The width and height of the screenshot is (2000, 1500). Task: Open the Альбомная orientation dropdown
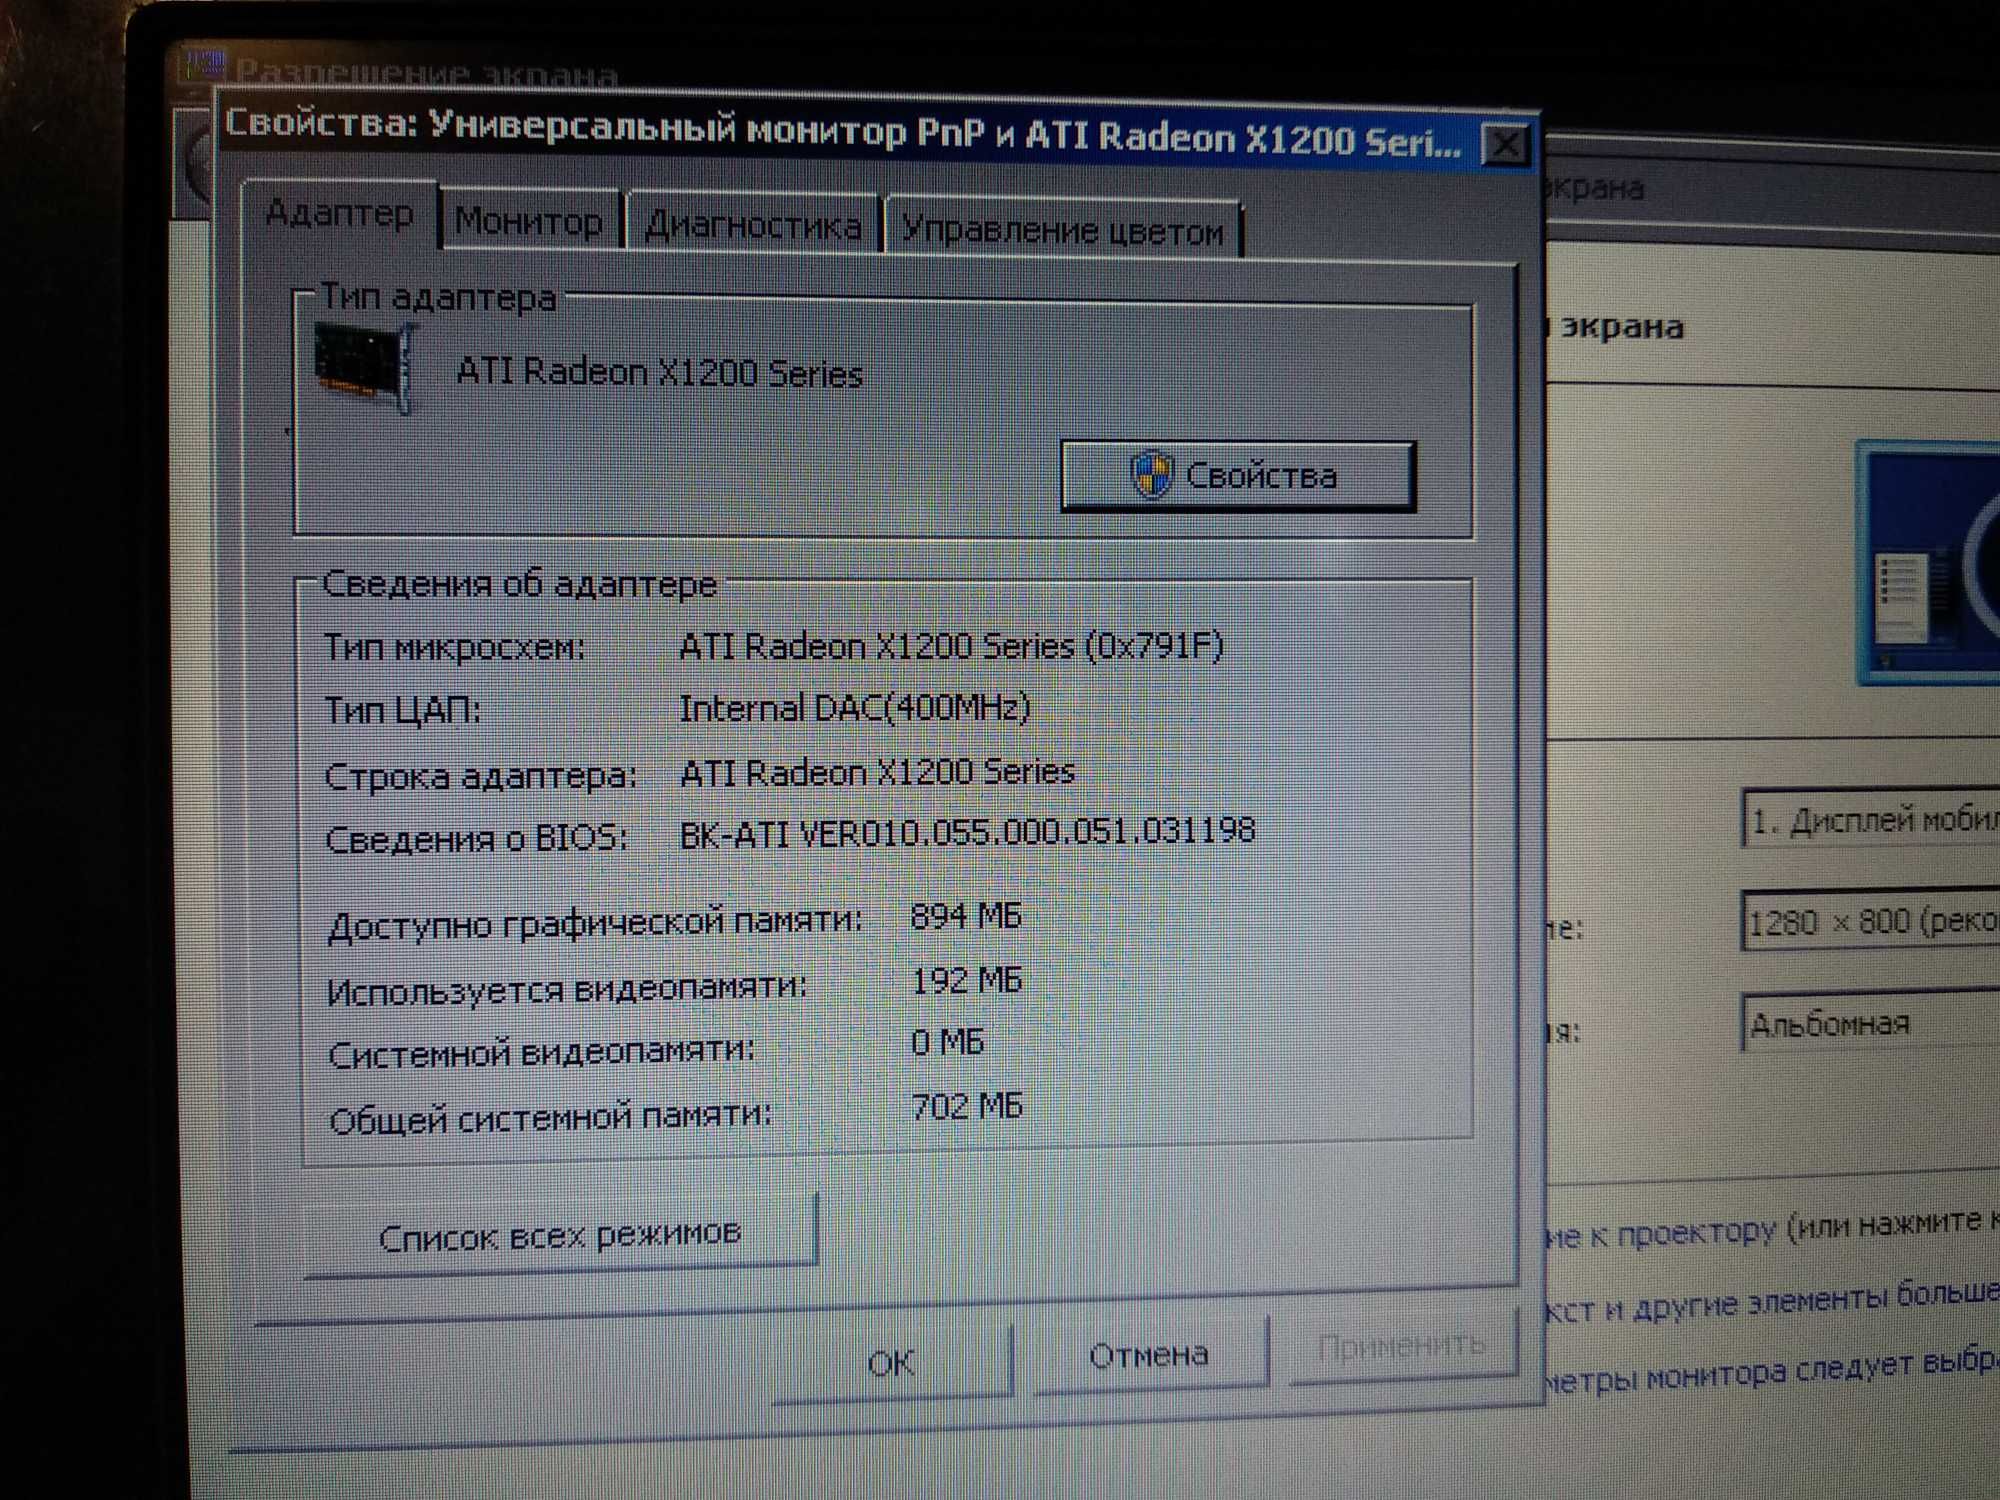[1871, 1022]
